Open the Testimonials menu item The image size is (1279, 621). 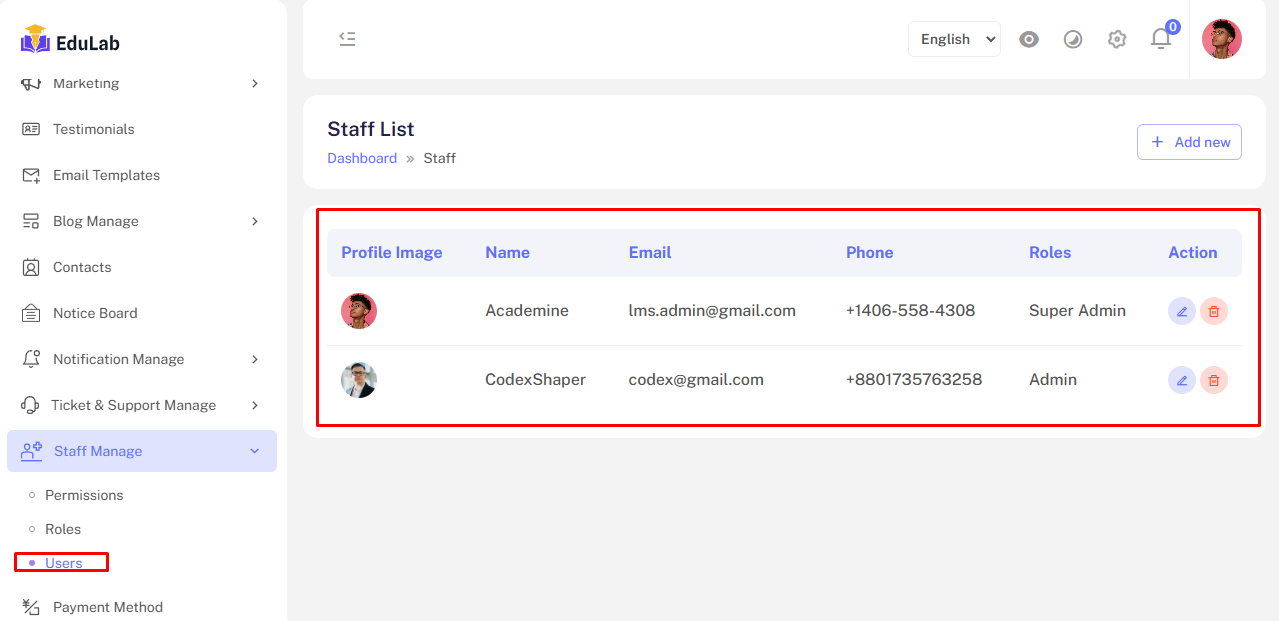[93, 129]
